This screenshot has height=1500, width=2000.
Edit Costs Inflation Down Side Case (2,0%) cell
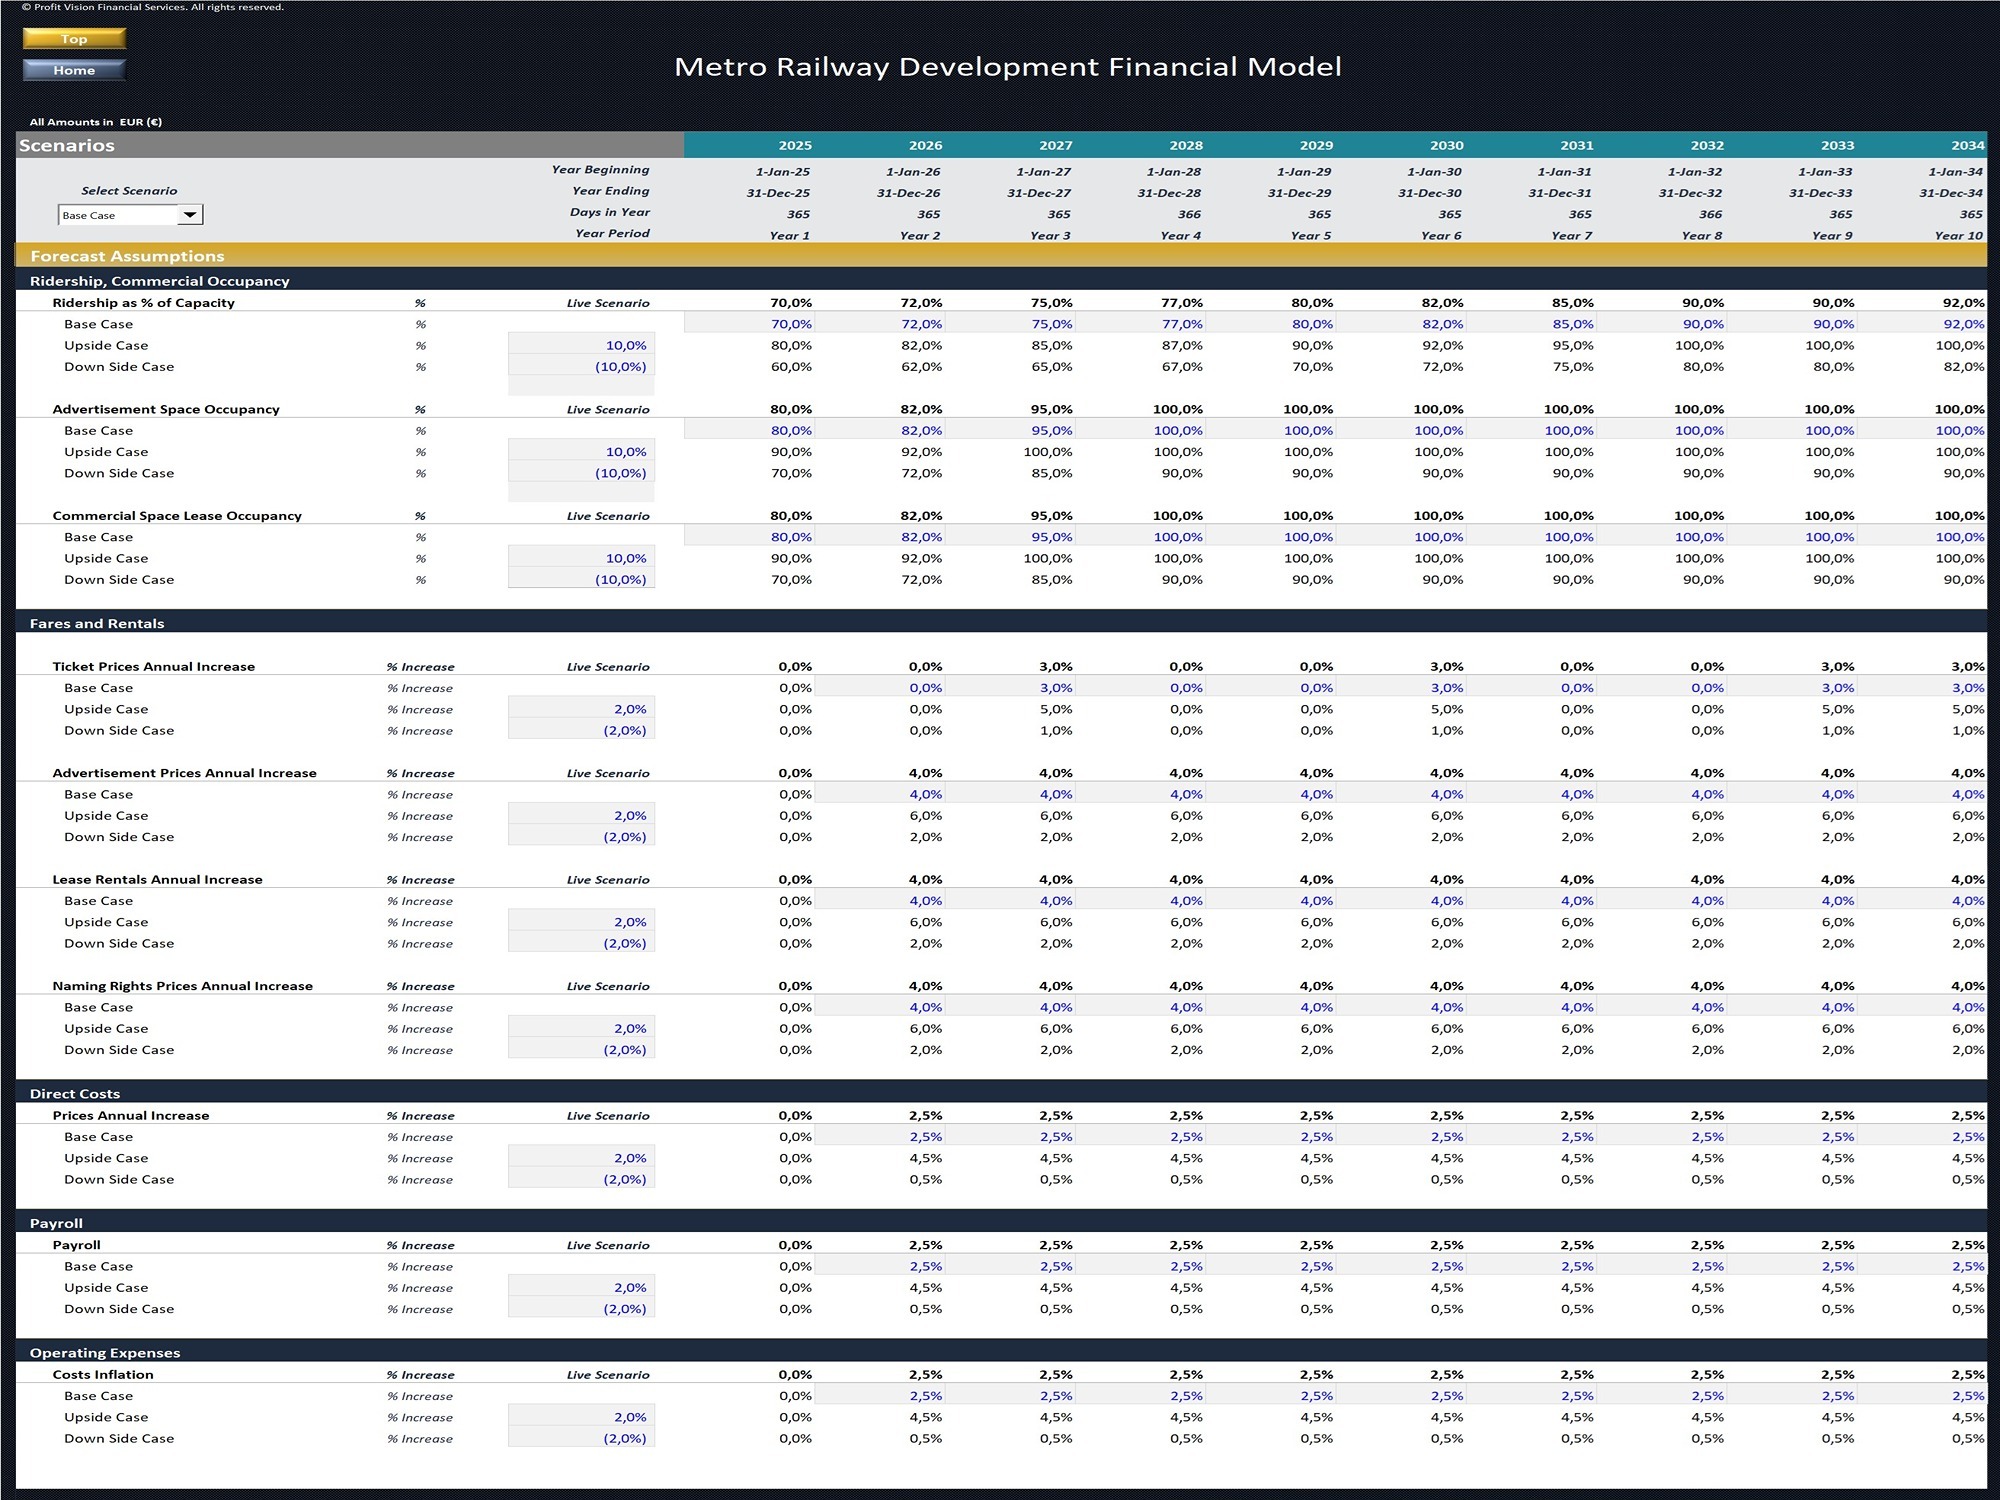[x=581, y=1439]
